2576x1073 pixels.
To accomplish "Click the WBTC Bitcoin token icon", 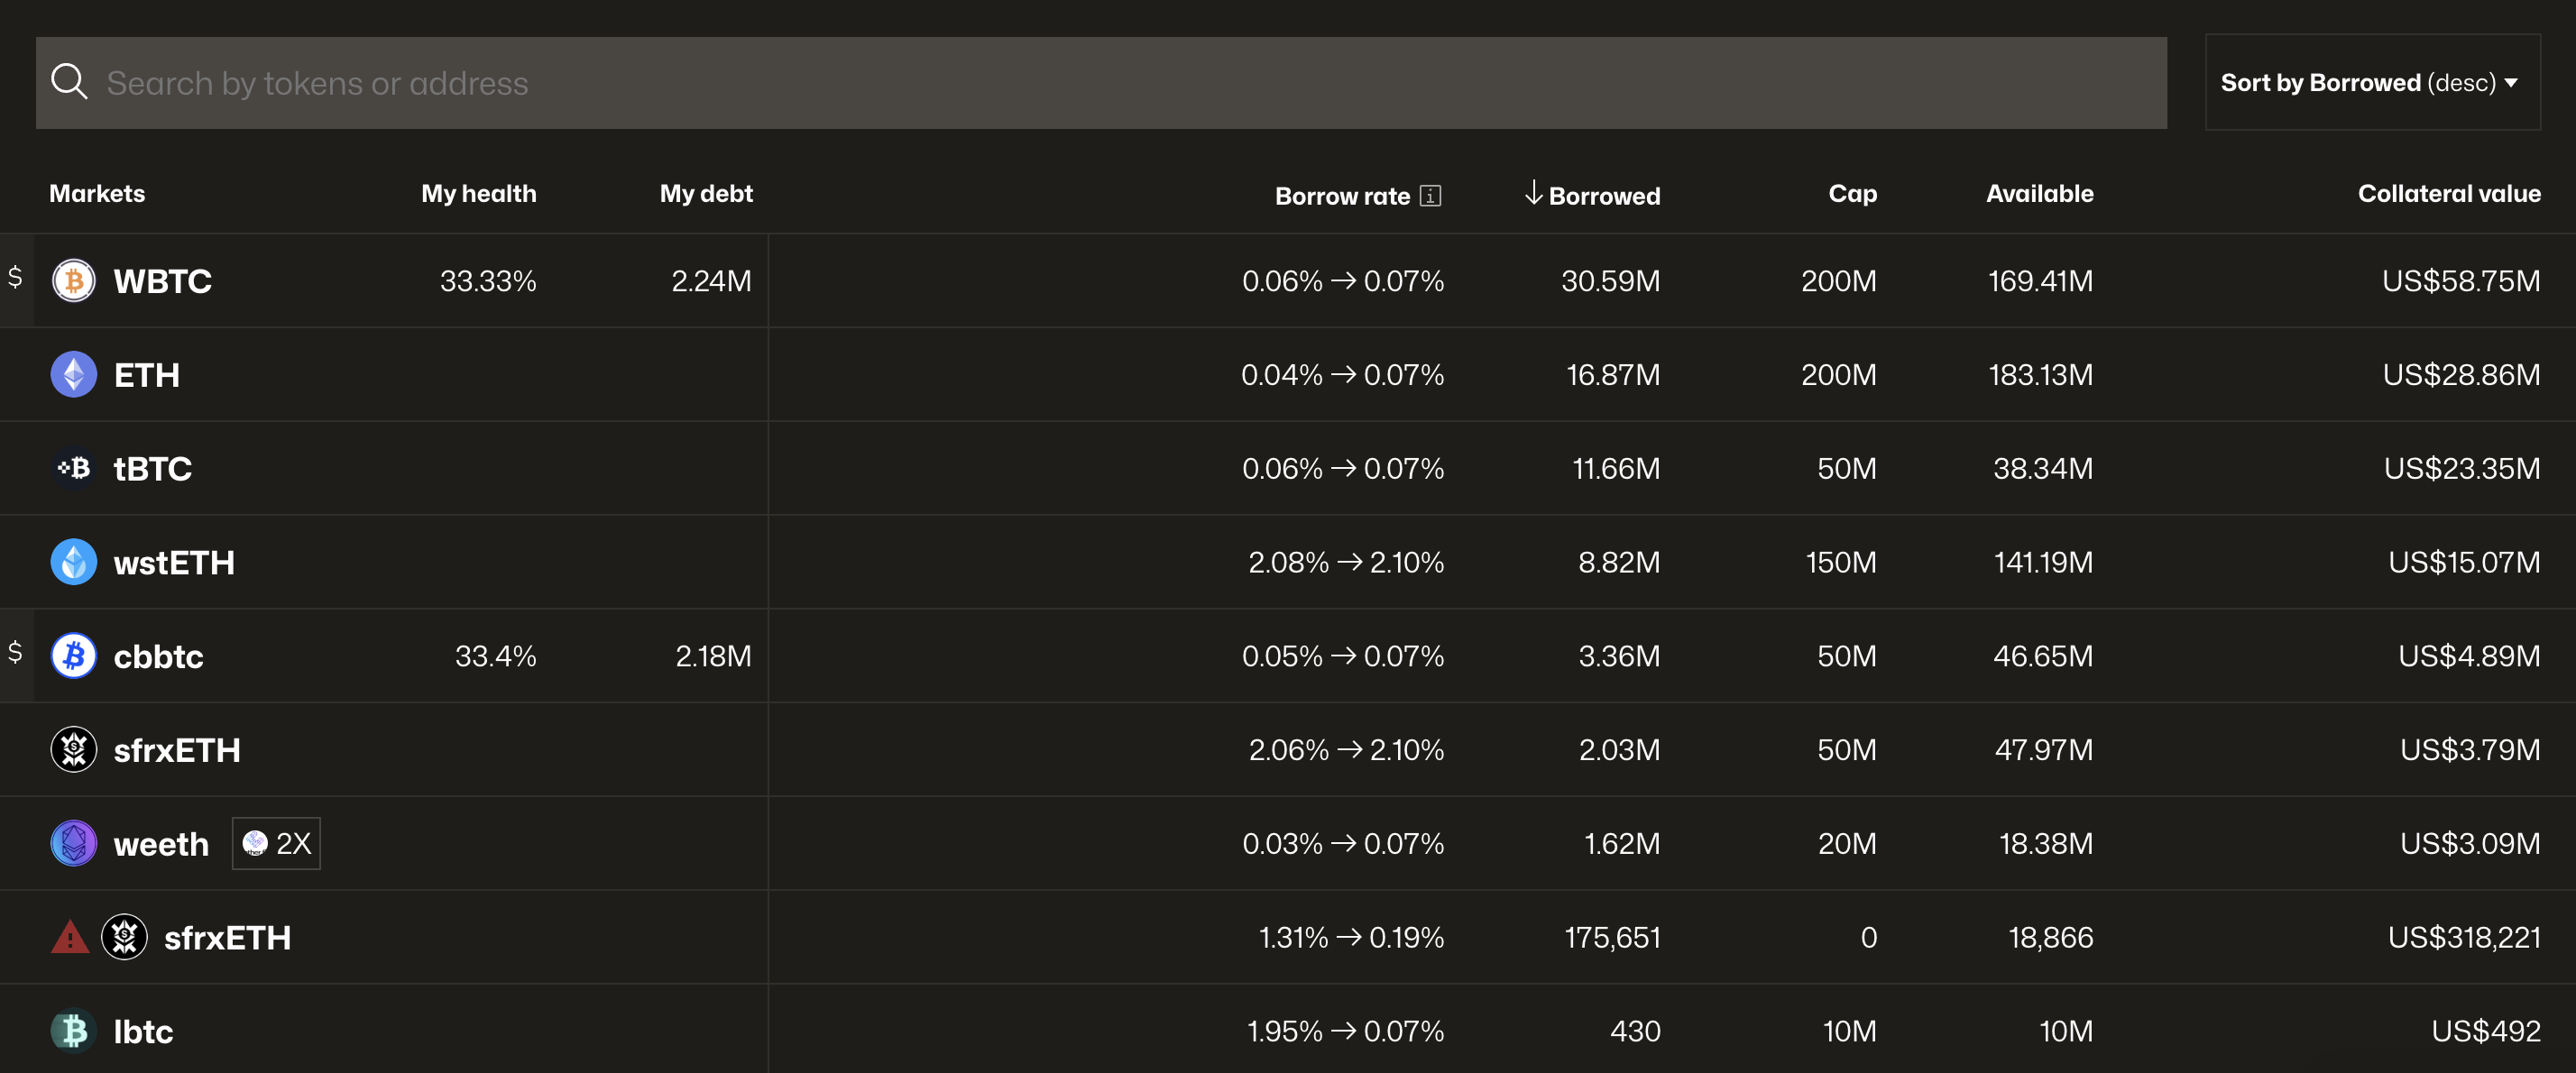I will [x=73, y=281].
